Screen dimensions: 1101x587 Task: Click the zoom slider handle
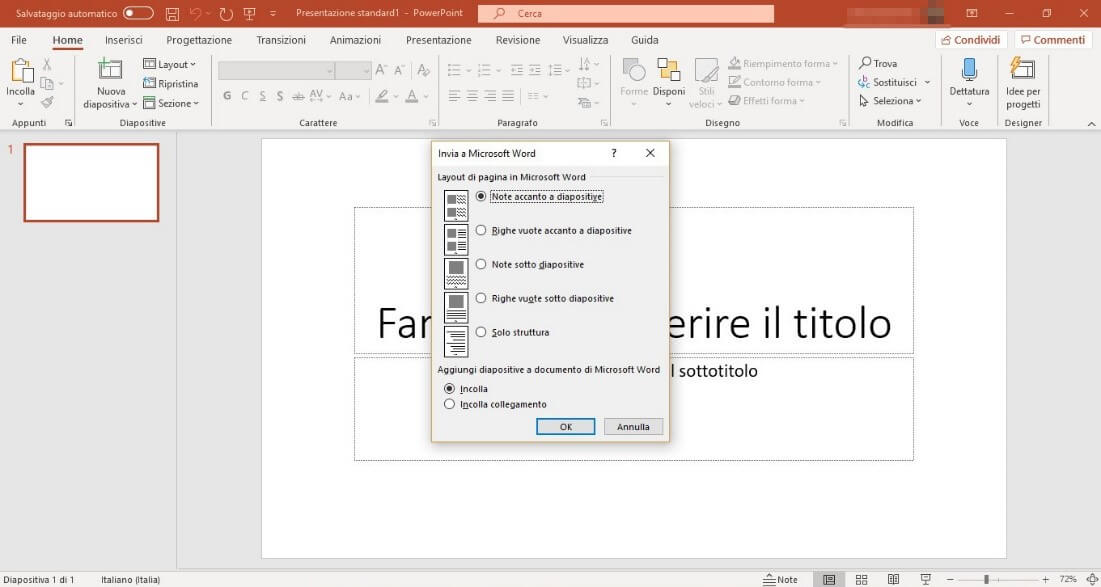[987, 579]
